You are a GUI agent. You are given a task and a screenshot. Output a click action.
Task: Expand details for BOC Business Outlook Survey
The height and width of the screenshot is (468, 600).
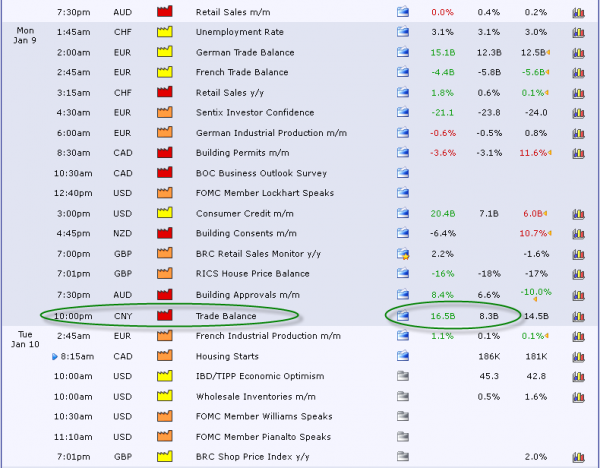403,173
